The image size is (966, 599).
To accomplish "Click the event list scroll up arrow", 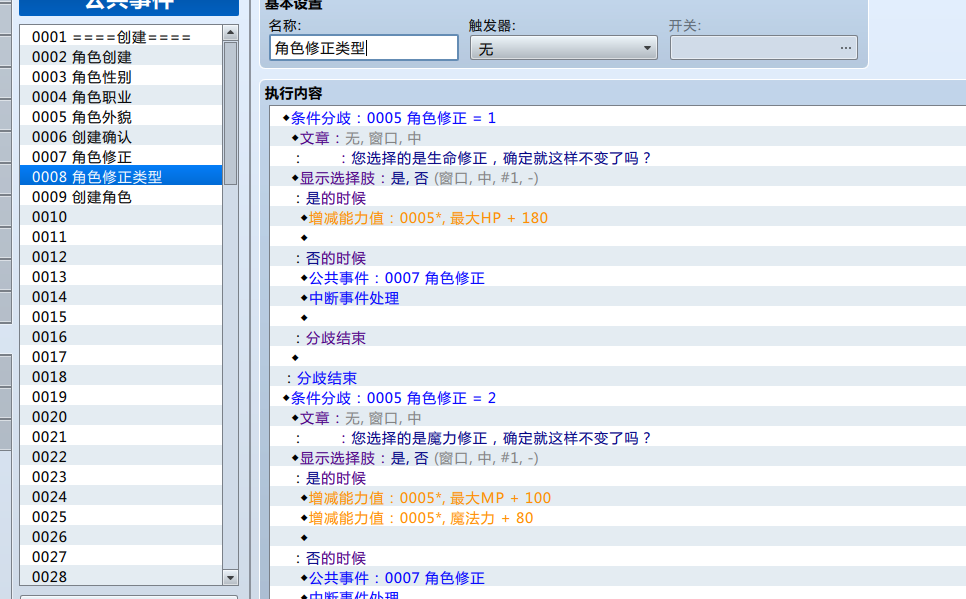I will pos(230,33).
